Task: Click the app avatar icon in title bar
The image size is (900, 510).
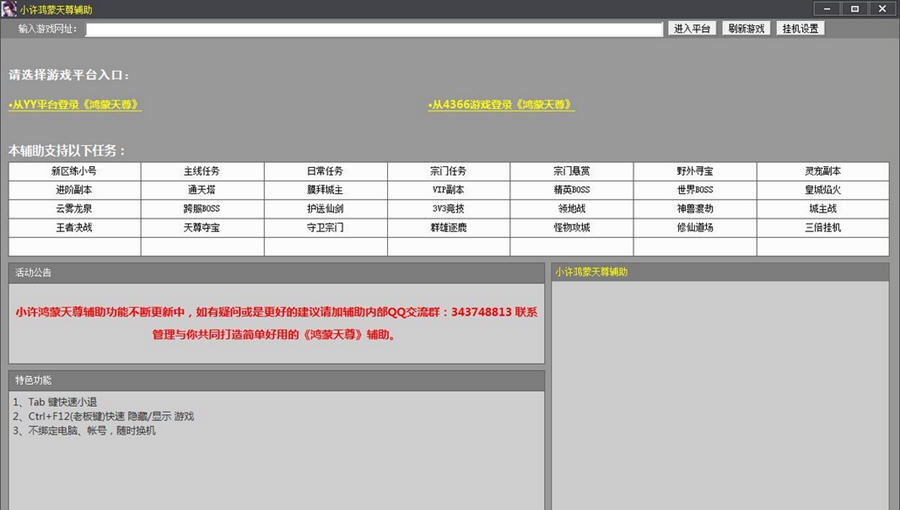Action: tap(9, 9)
